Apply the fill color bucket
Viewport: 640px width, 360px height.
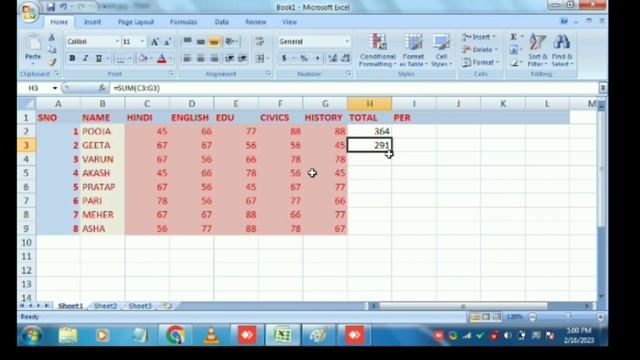(x=142, y=59)
